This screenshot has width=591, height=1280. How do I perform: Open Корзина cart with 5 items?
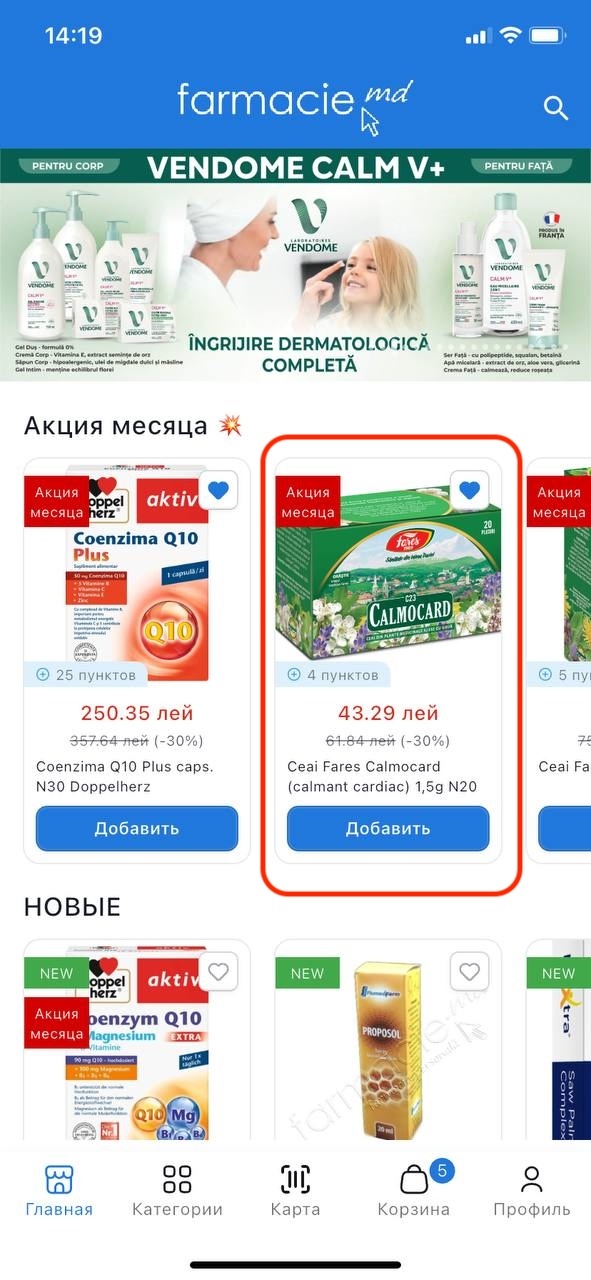click(413, 1190)
